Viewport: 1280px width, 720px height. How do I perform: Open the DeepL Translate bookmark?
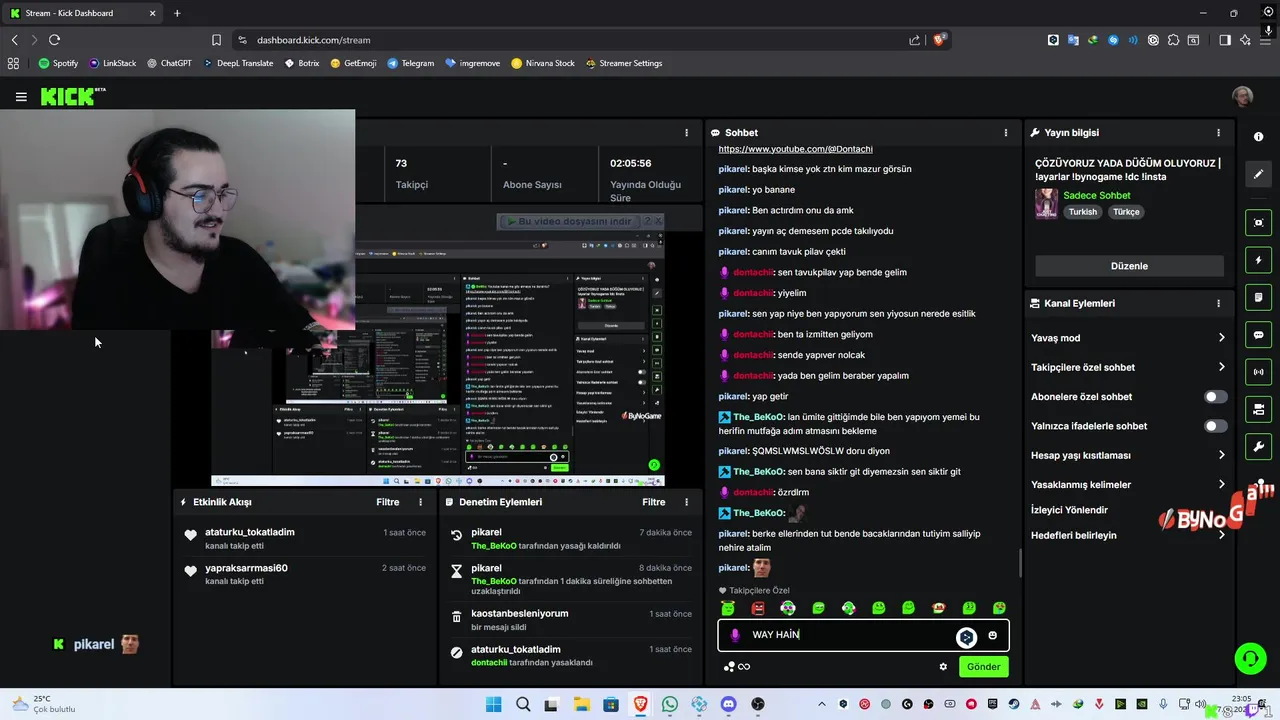[x=238, y=63]
